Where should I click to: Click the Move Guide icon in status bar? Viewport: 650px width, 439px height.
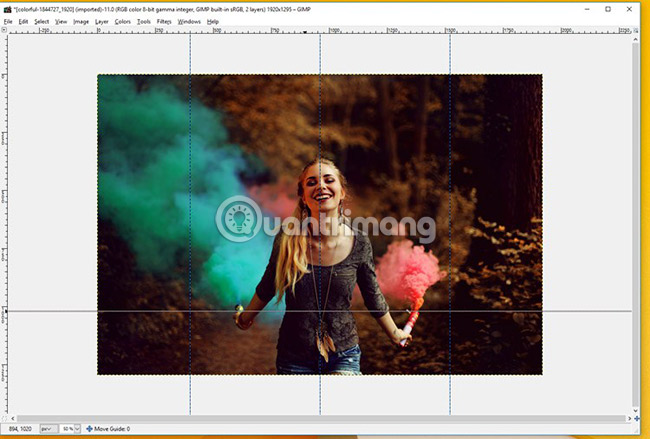tap(90, 428)
